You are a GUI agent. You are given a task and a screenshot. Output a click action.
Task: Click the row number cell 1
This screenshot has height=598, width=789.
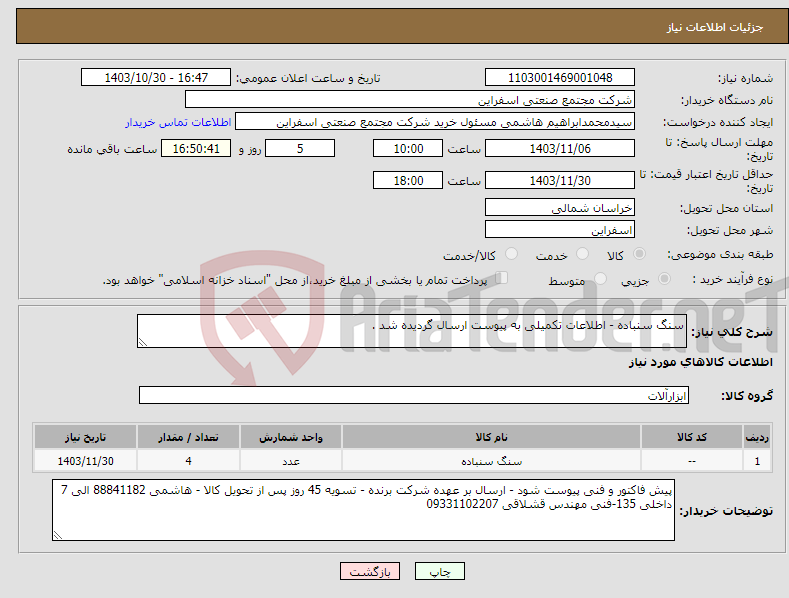point(757,461)
